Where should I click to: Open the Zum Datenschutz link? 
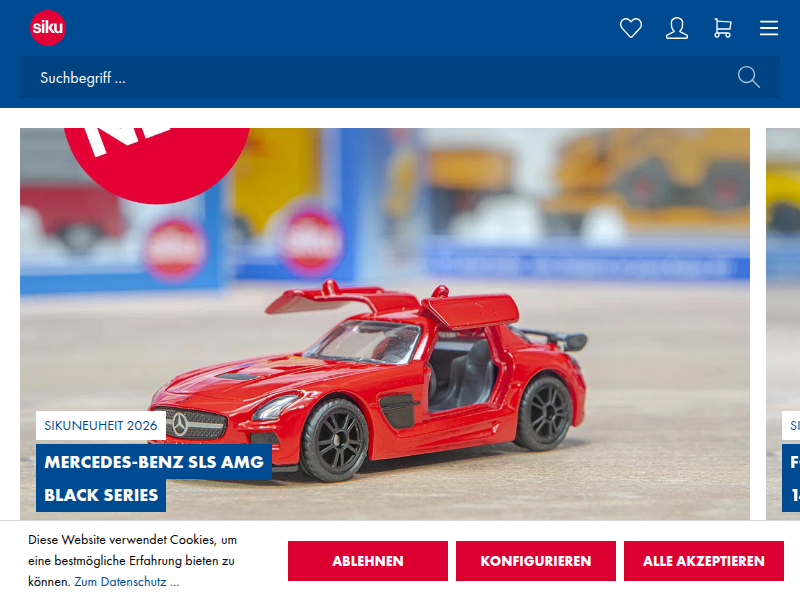pos(127,582)
